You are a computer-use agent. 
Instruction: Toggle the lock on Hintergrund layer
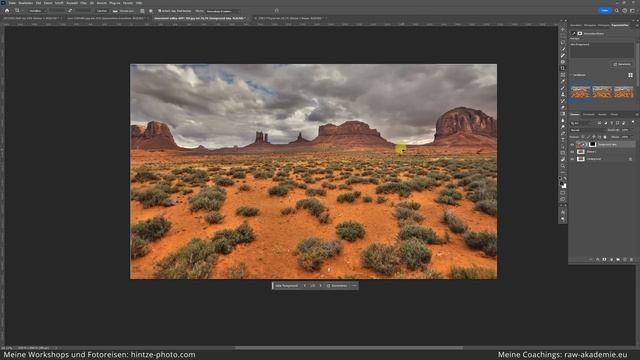(x=630, y=159)
